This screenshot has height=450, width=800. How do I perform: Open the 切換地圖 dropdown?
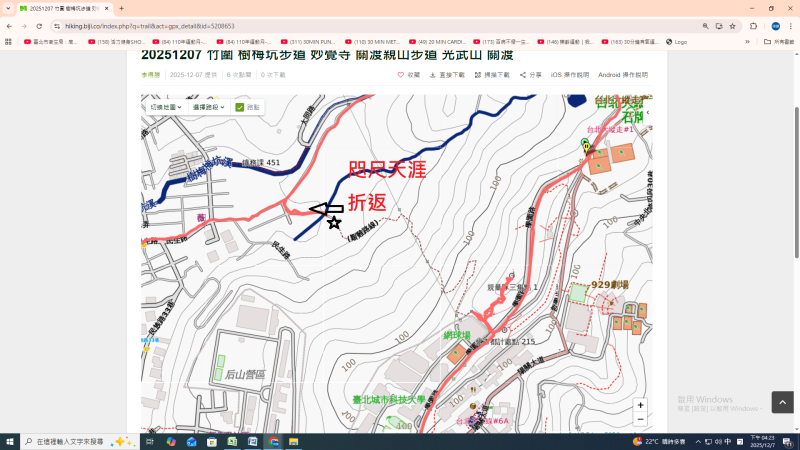point(164,107)
